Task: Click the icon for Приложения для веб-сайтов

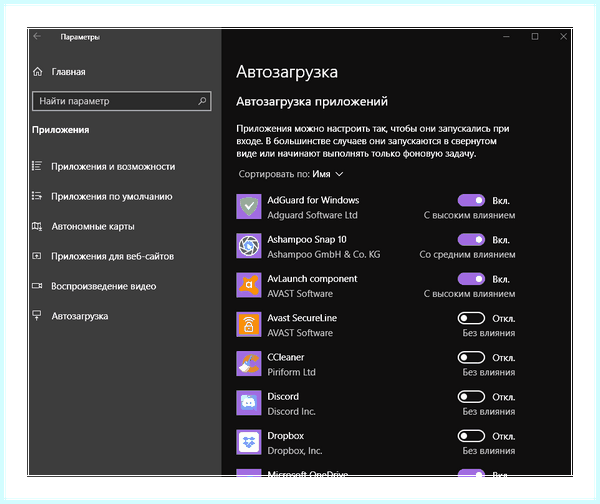Action: (37, 256)
